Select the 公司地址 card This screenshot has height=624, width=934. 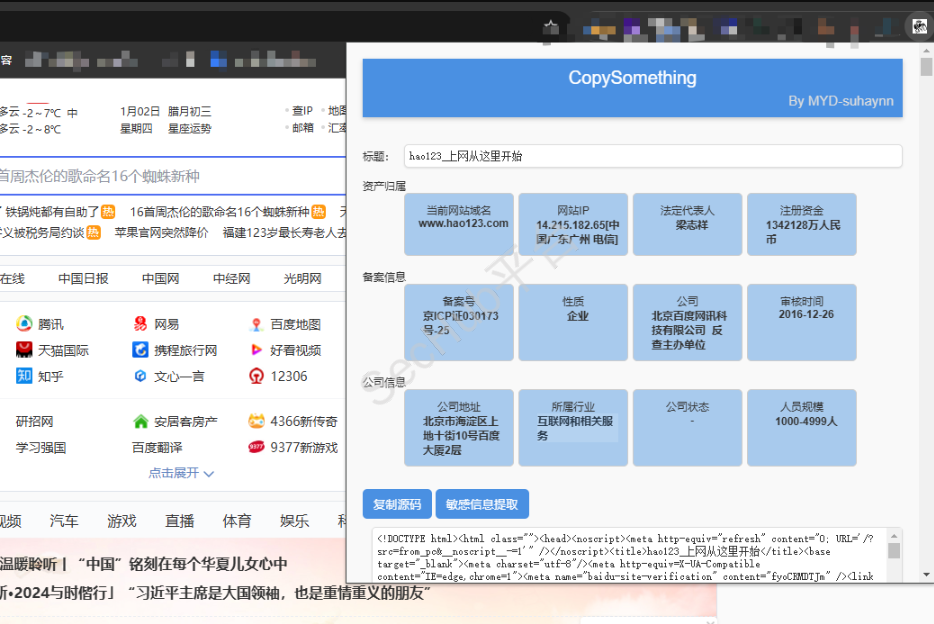coord(459,428)
